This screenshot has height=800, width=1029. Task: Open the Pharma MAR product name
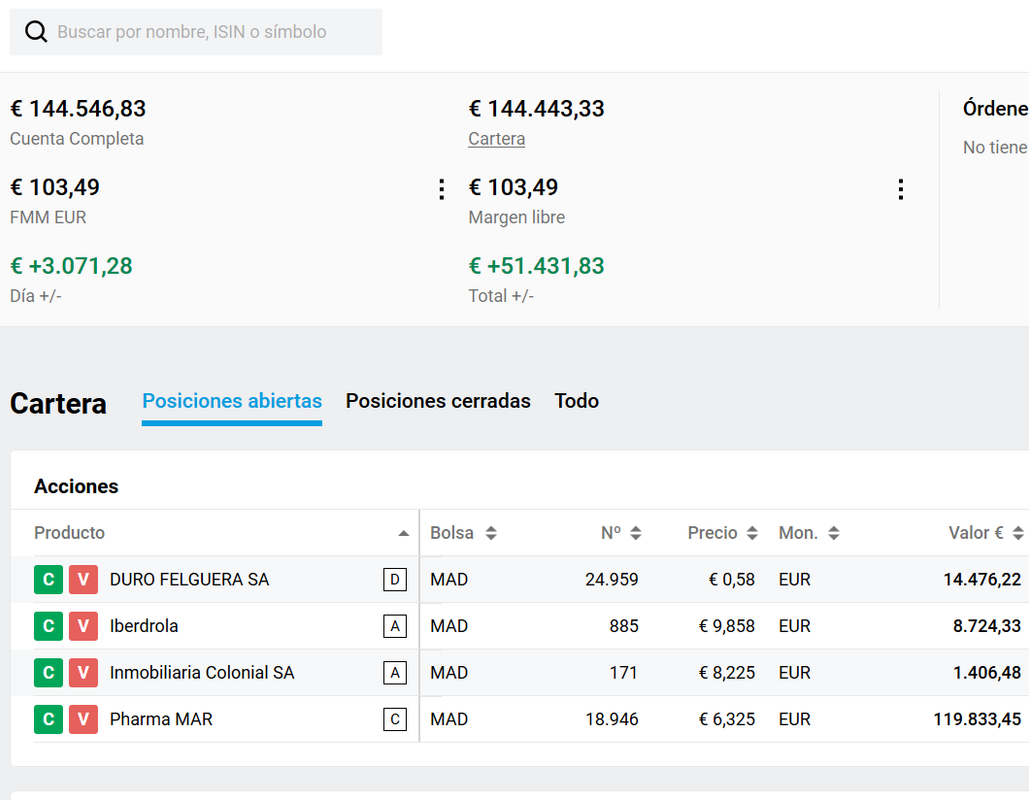pos(161,719)
